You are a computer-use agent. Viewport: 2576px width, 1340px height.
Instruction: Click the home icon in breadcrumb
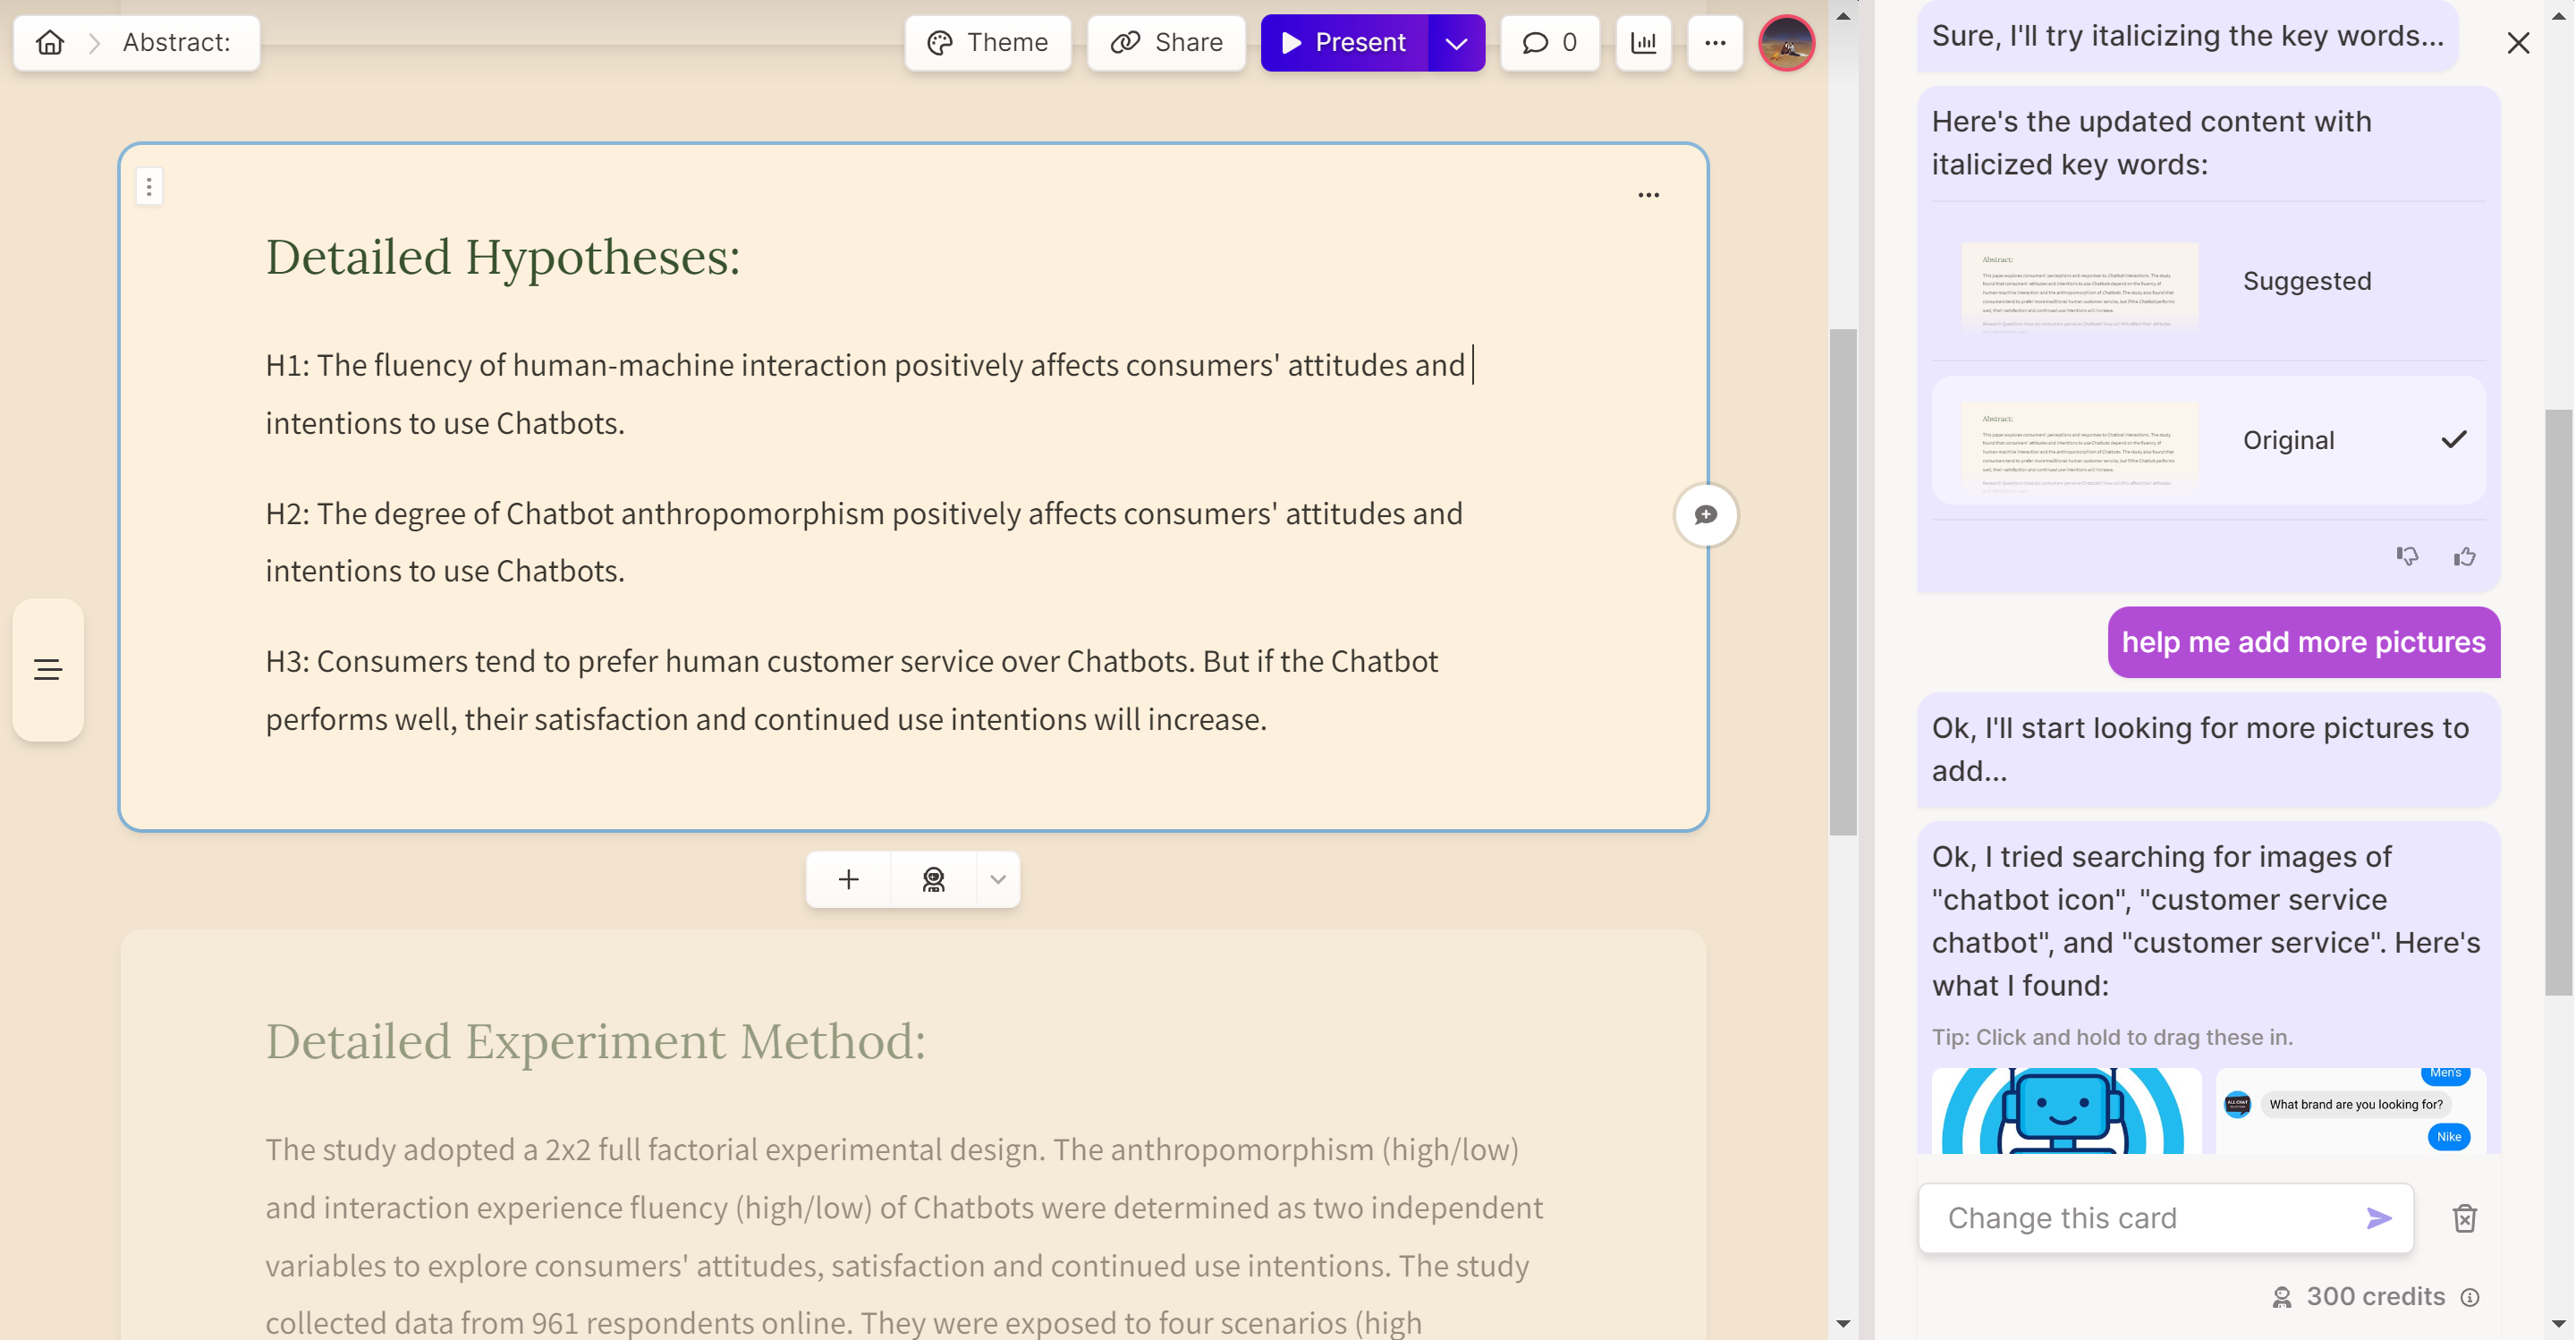tap(50, 43)
